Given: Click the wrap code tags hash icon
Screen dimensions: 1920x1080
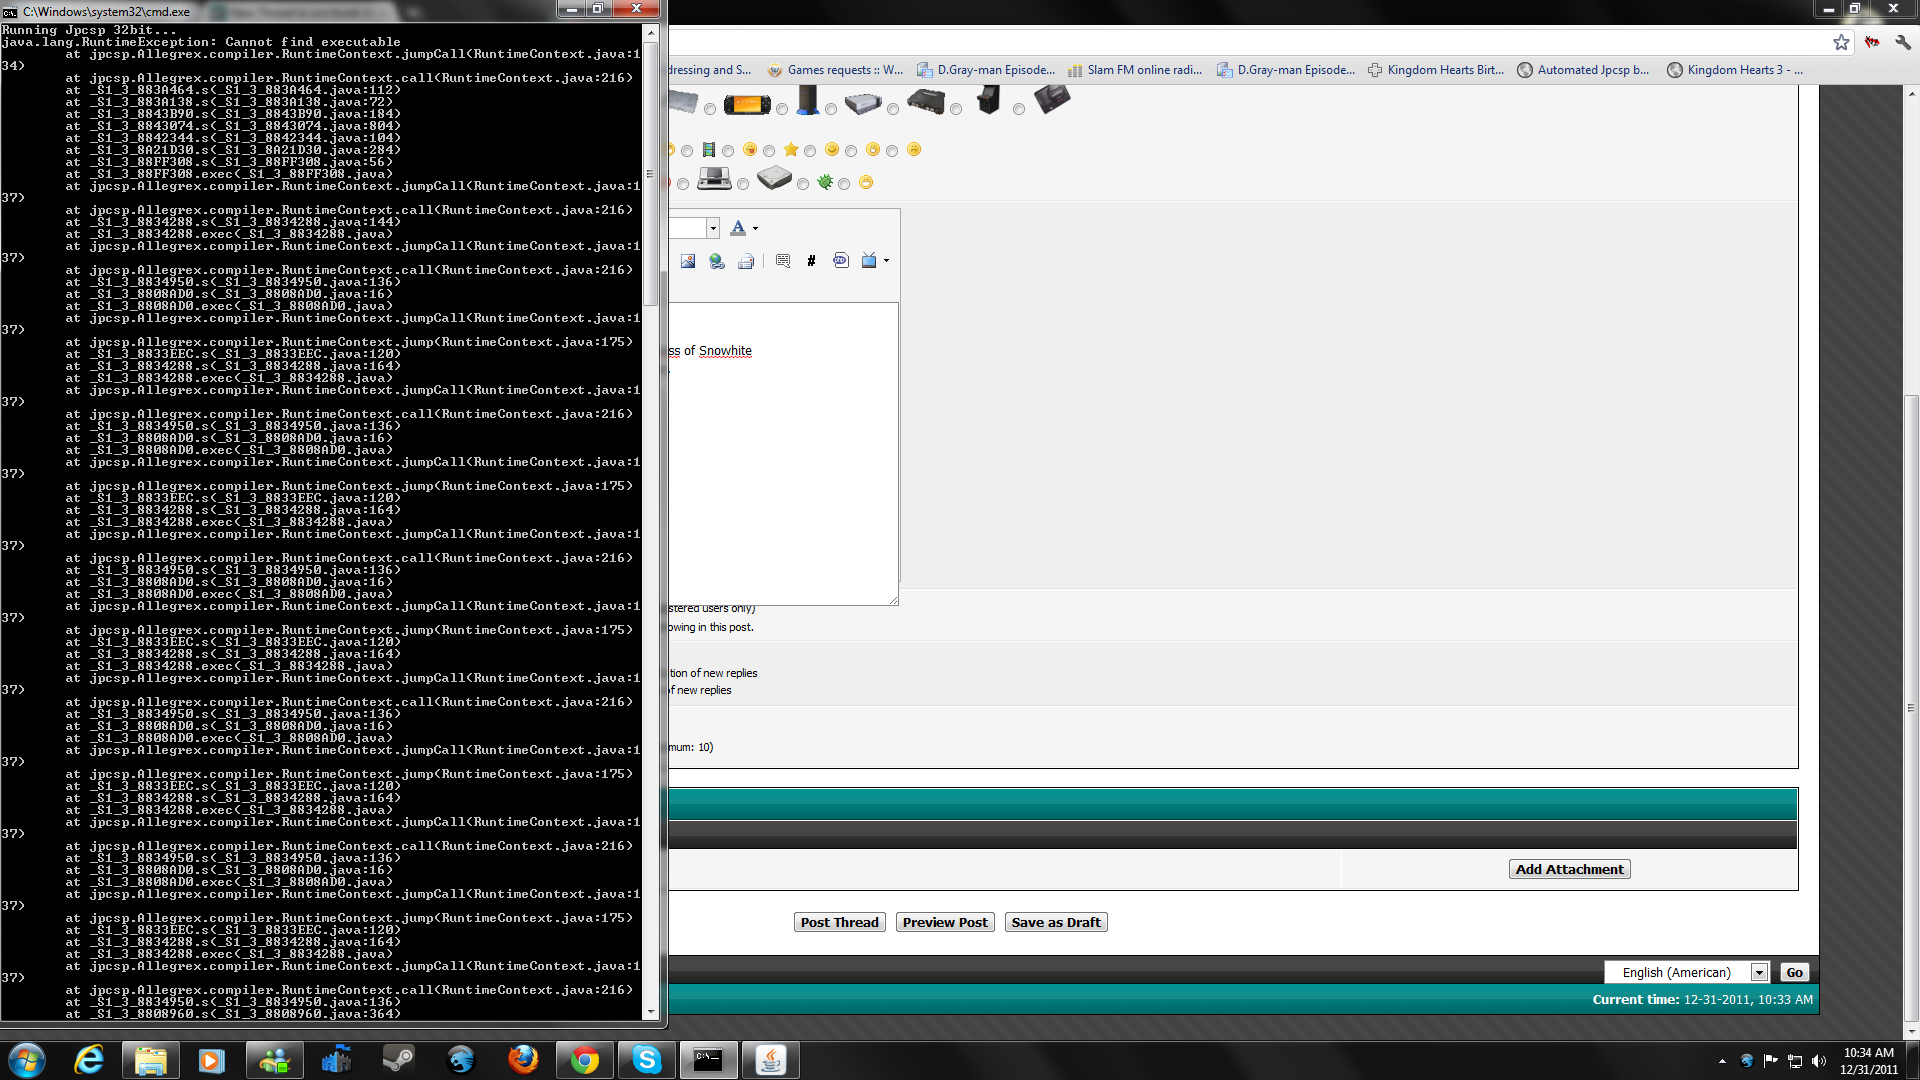Looking at the screenshot, I should click(811, 261).
